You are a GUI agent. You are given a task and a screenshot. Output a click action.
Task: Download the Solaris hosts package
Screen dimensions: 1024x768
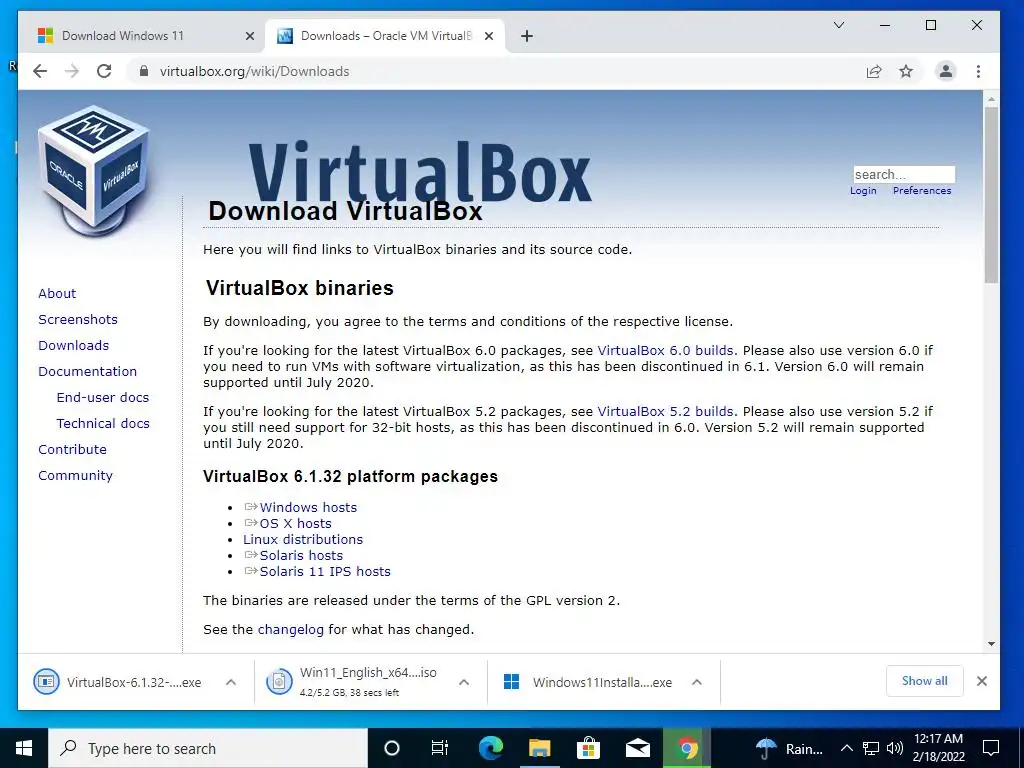[301, 555]
